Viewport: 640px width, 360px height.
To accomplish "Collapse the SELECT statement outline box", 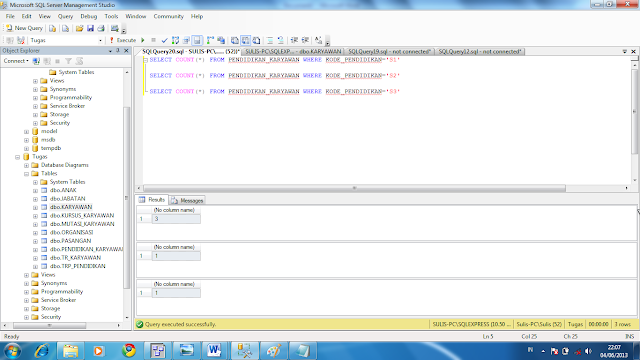I will (145, 60).
